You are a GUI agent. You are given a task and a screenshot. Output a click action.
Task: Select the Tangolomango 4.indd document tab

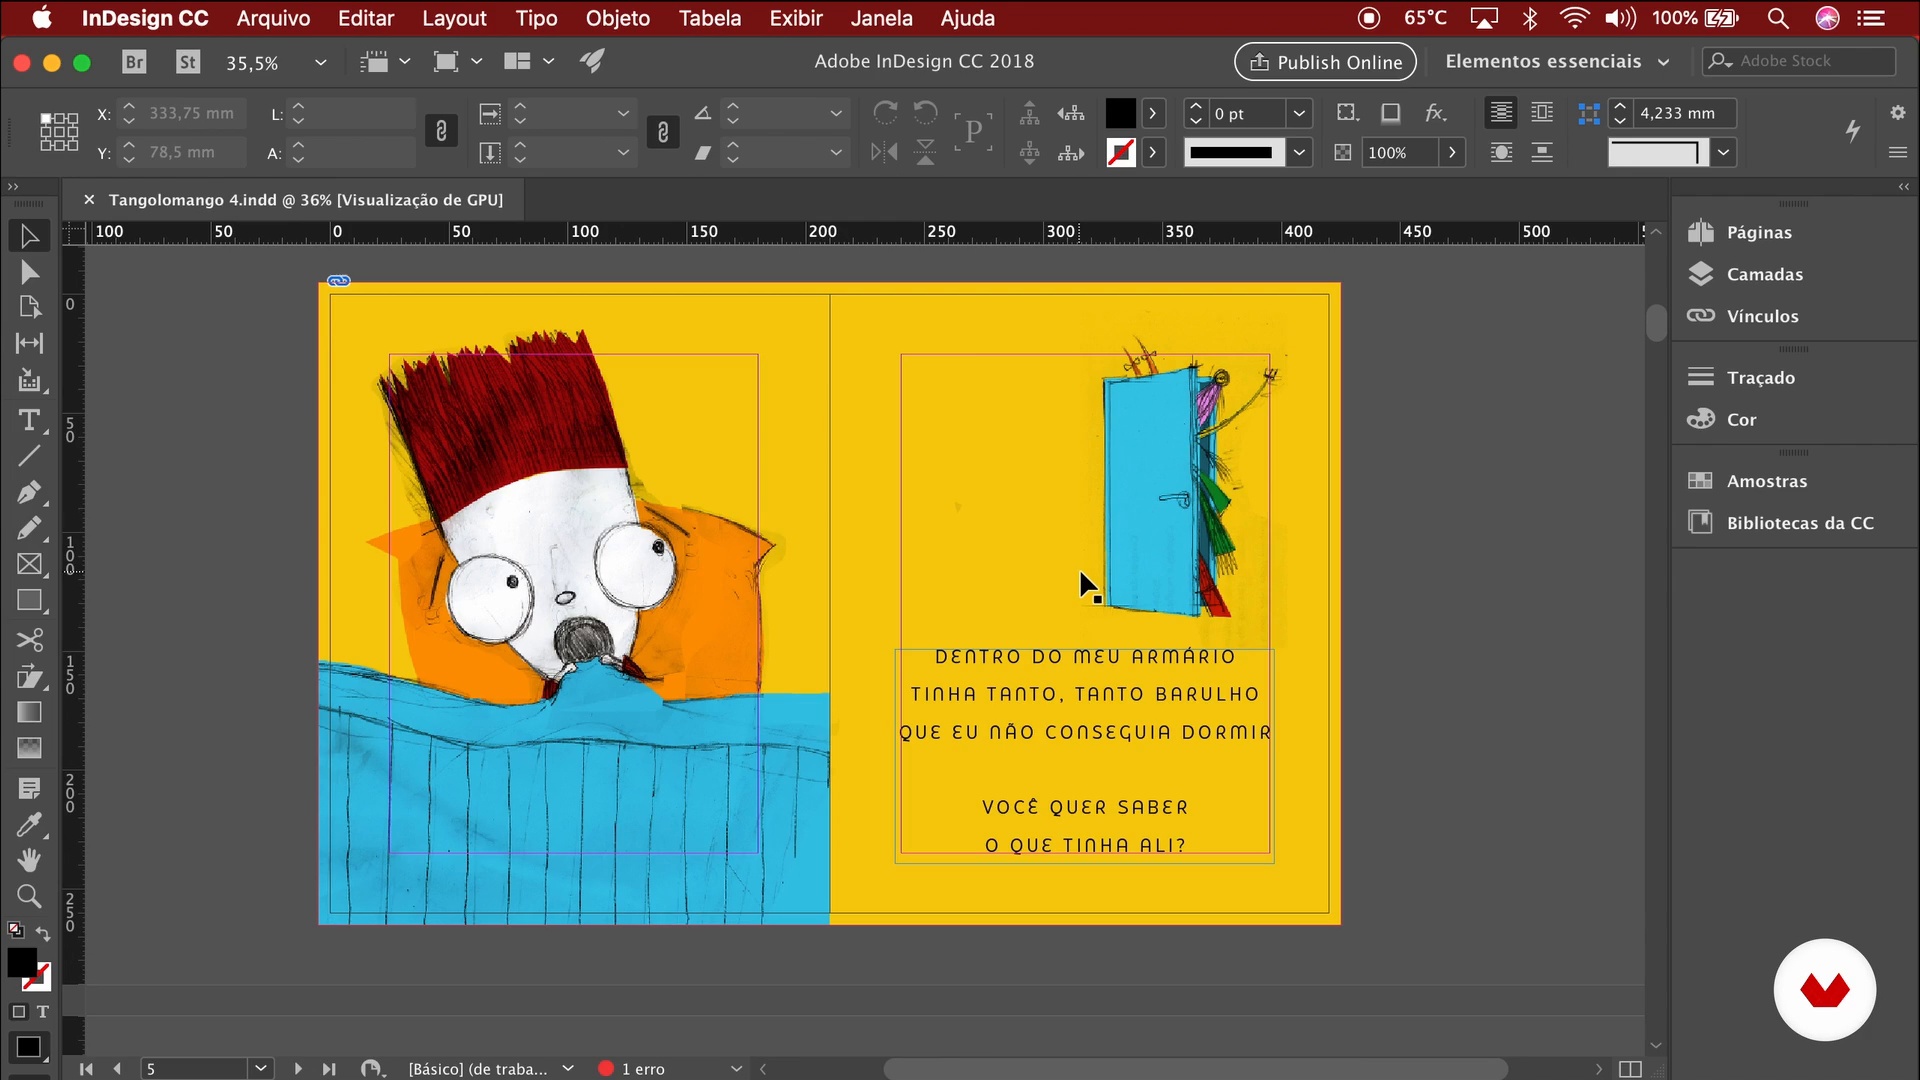[x=305, y=200]
